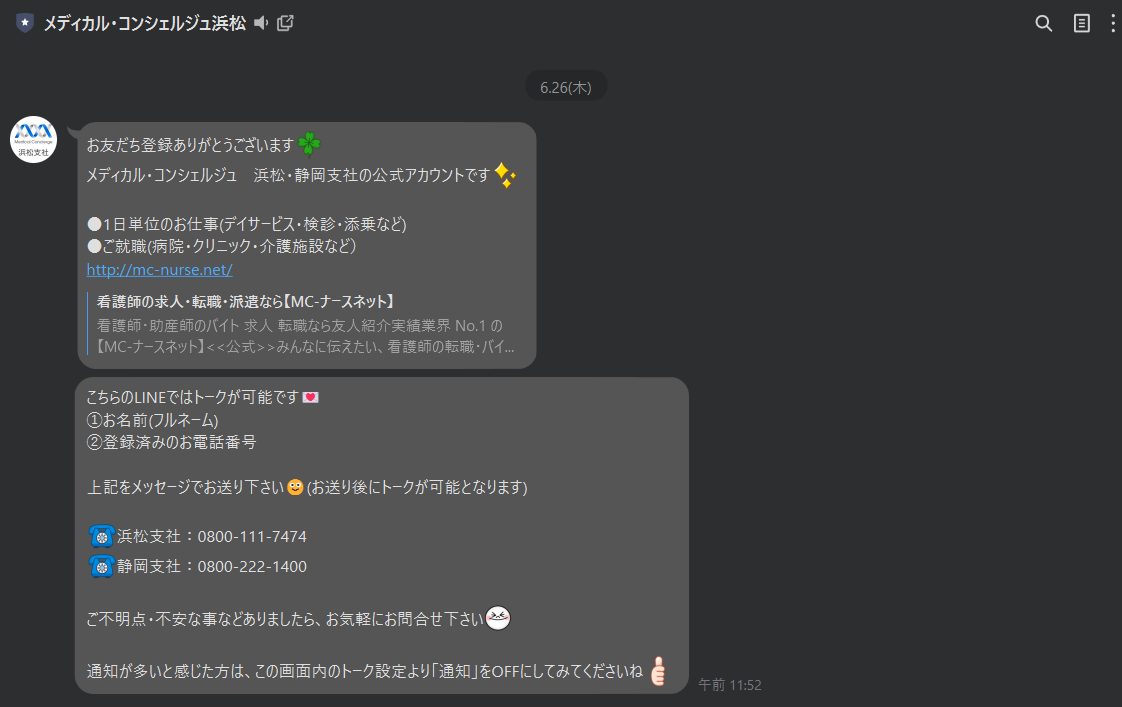Open the three-dot more options menu

pyautogui.click(x=1112, y=24)
